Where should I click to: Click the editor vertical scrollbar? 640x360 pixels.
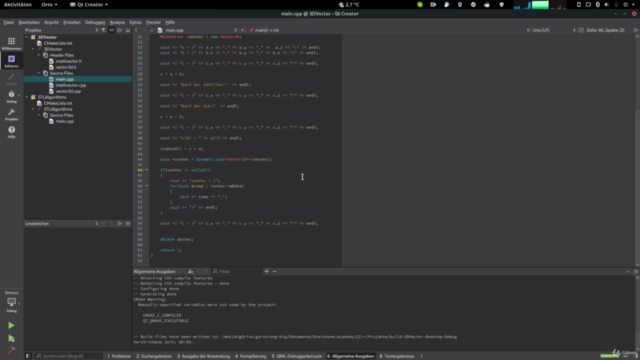(637, 150)
